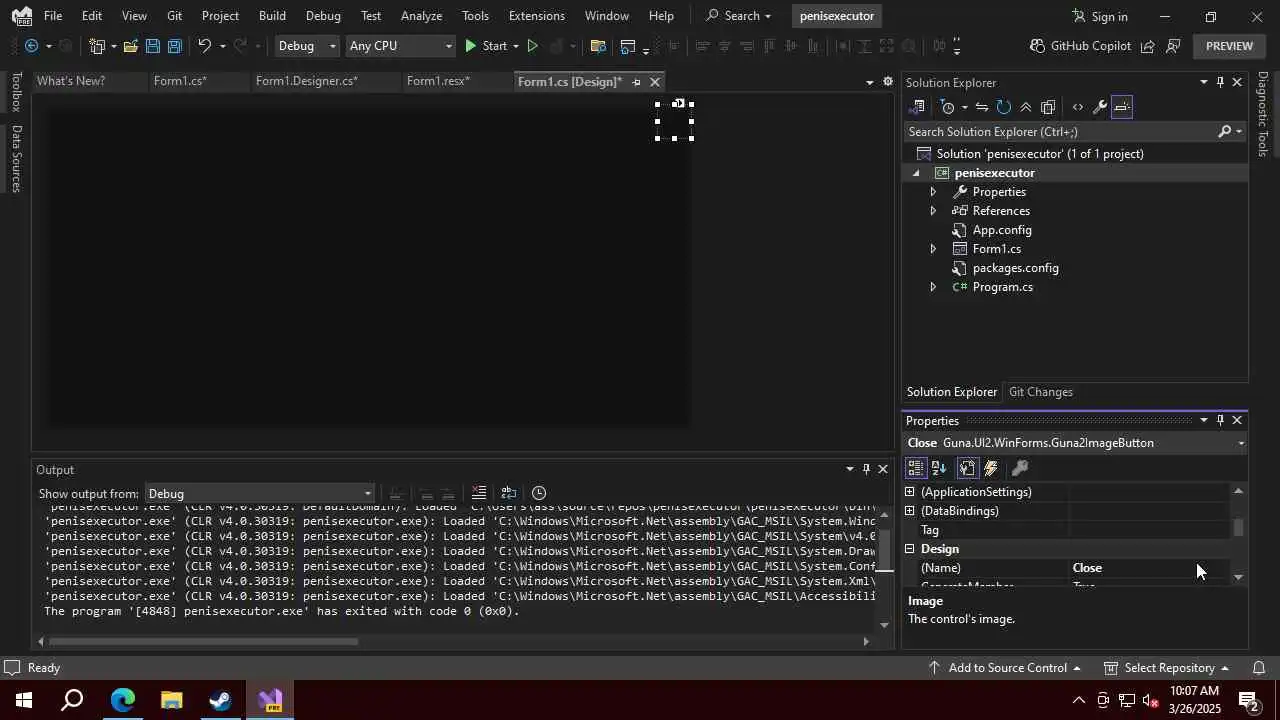The height and width of the screenshot is (720, 1280).
Task: Toggle Alphabetical sort in Properties panel
Action: tap(940, 468)
